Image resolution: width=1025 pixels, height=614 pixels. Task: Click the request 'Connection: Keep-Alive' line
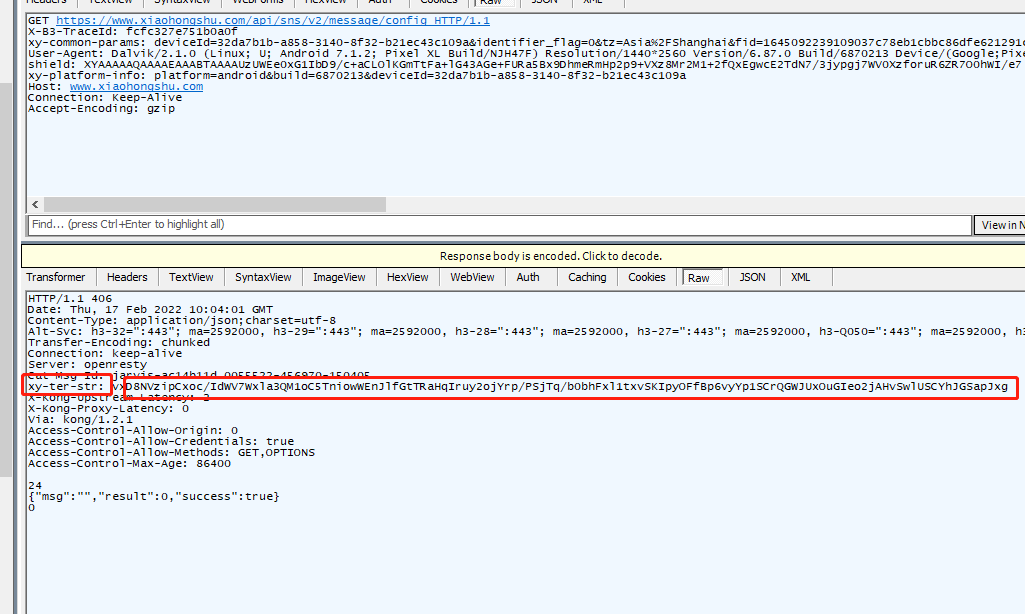point(105,97)
